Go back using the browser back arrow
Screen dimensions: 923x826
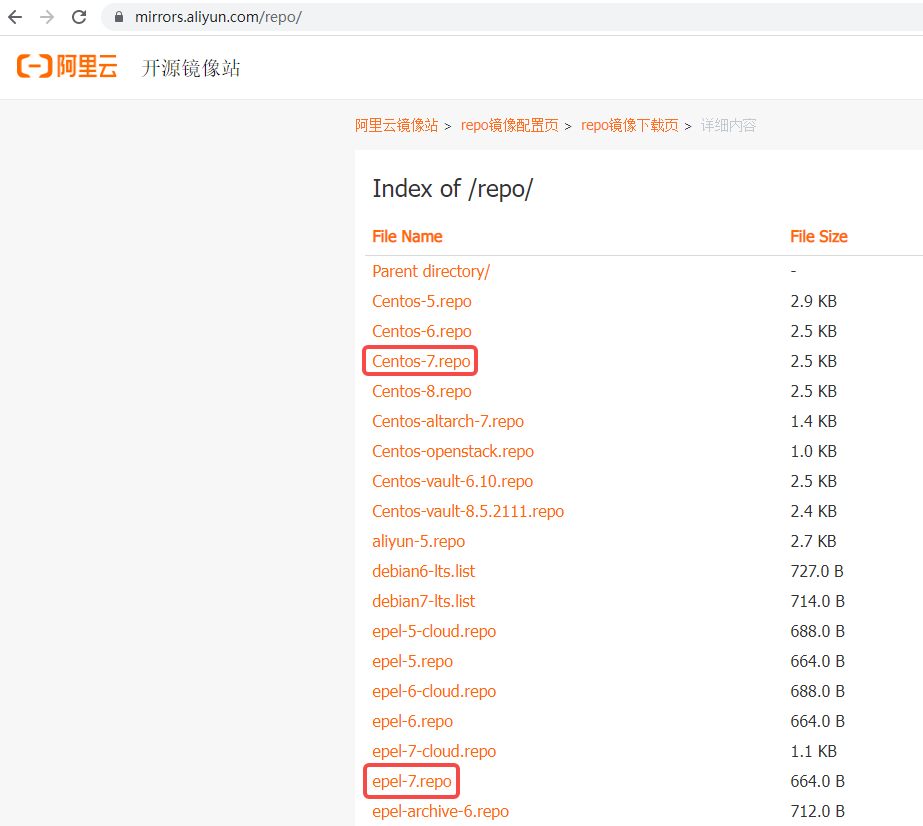tap(15, 17)
